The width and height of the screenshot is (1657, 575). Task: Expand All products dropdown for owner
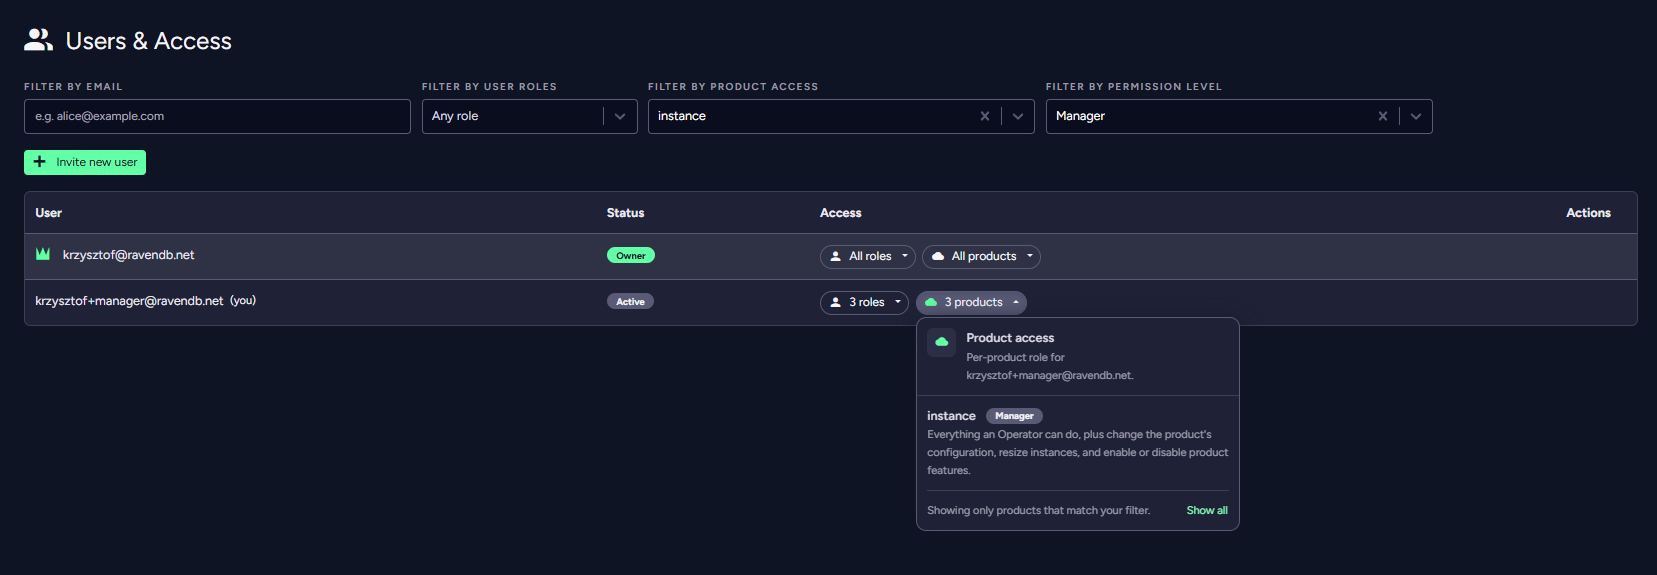(1030, 257)
